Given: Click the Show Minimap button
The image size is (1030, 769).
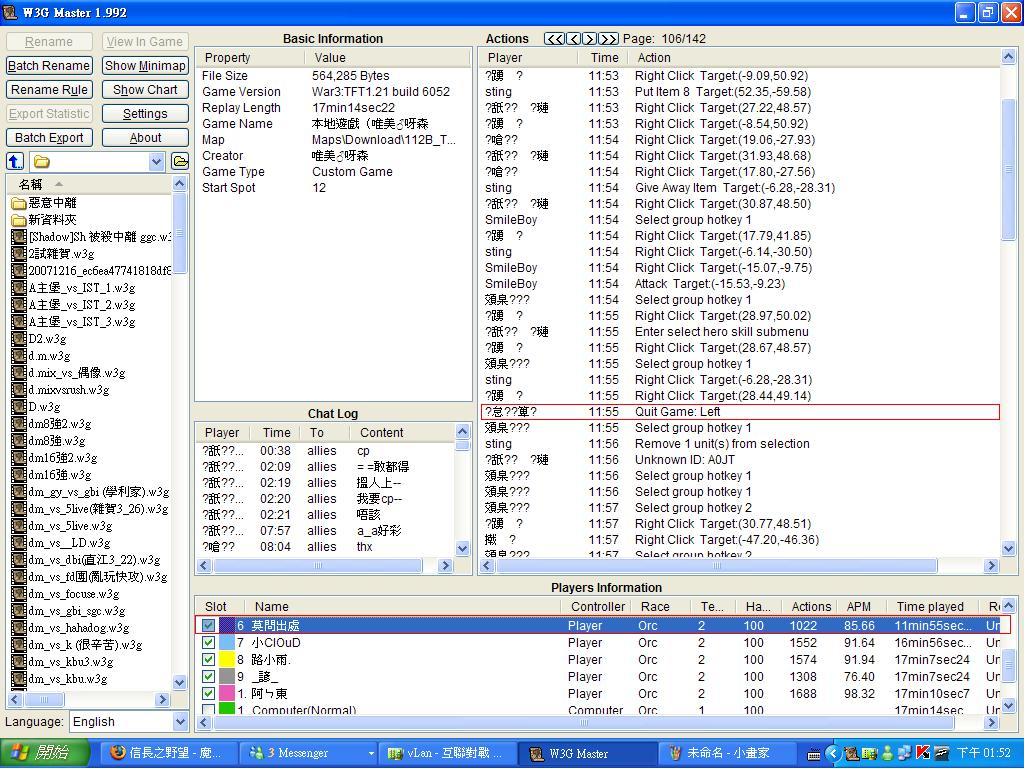Looking at the screenshot, I should [145, 66].
